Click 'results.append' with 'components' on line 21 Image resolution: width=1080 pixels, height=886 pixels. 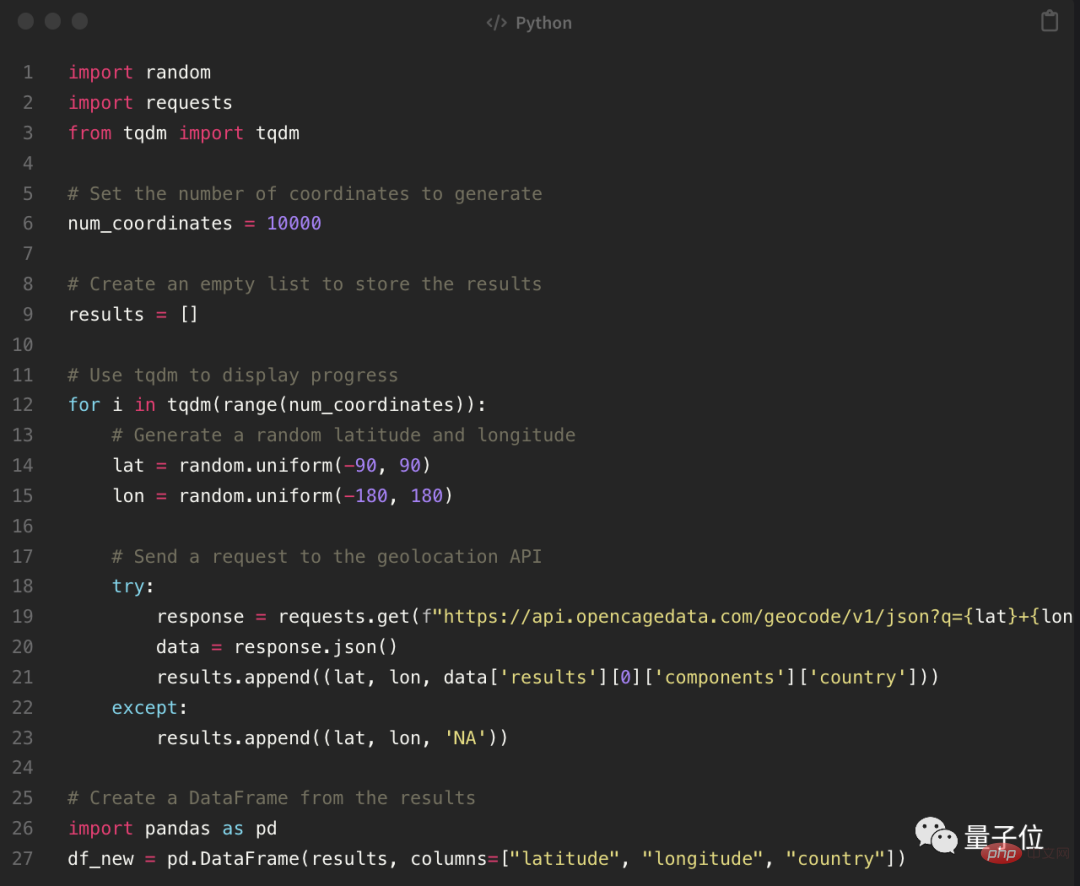pyautogui.click(x=548, y=677)
